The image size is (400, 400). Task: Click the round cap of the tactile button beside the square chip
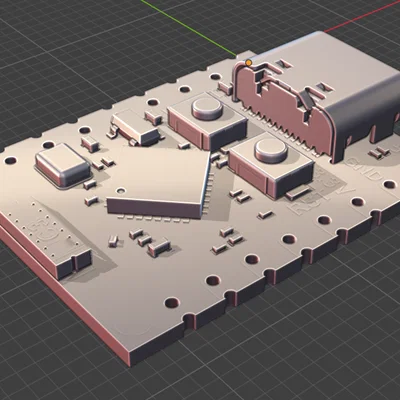point(207,109)
